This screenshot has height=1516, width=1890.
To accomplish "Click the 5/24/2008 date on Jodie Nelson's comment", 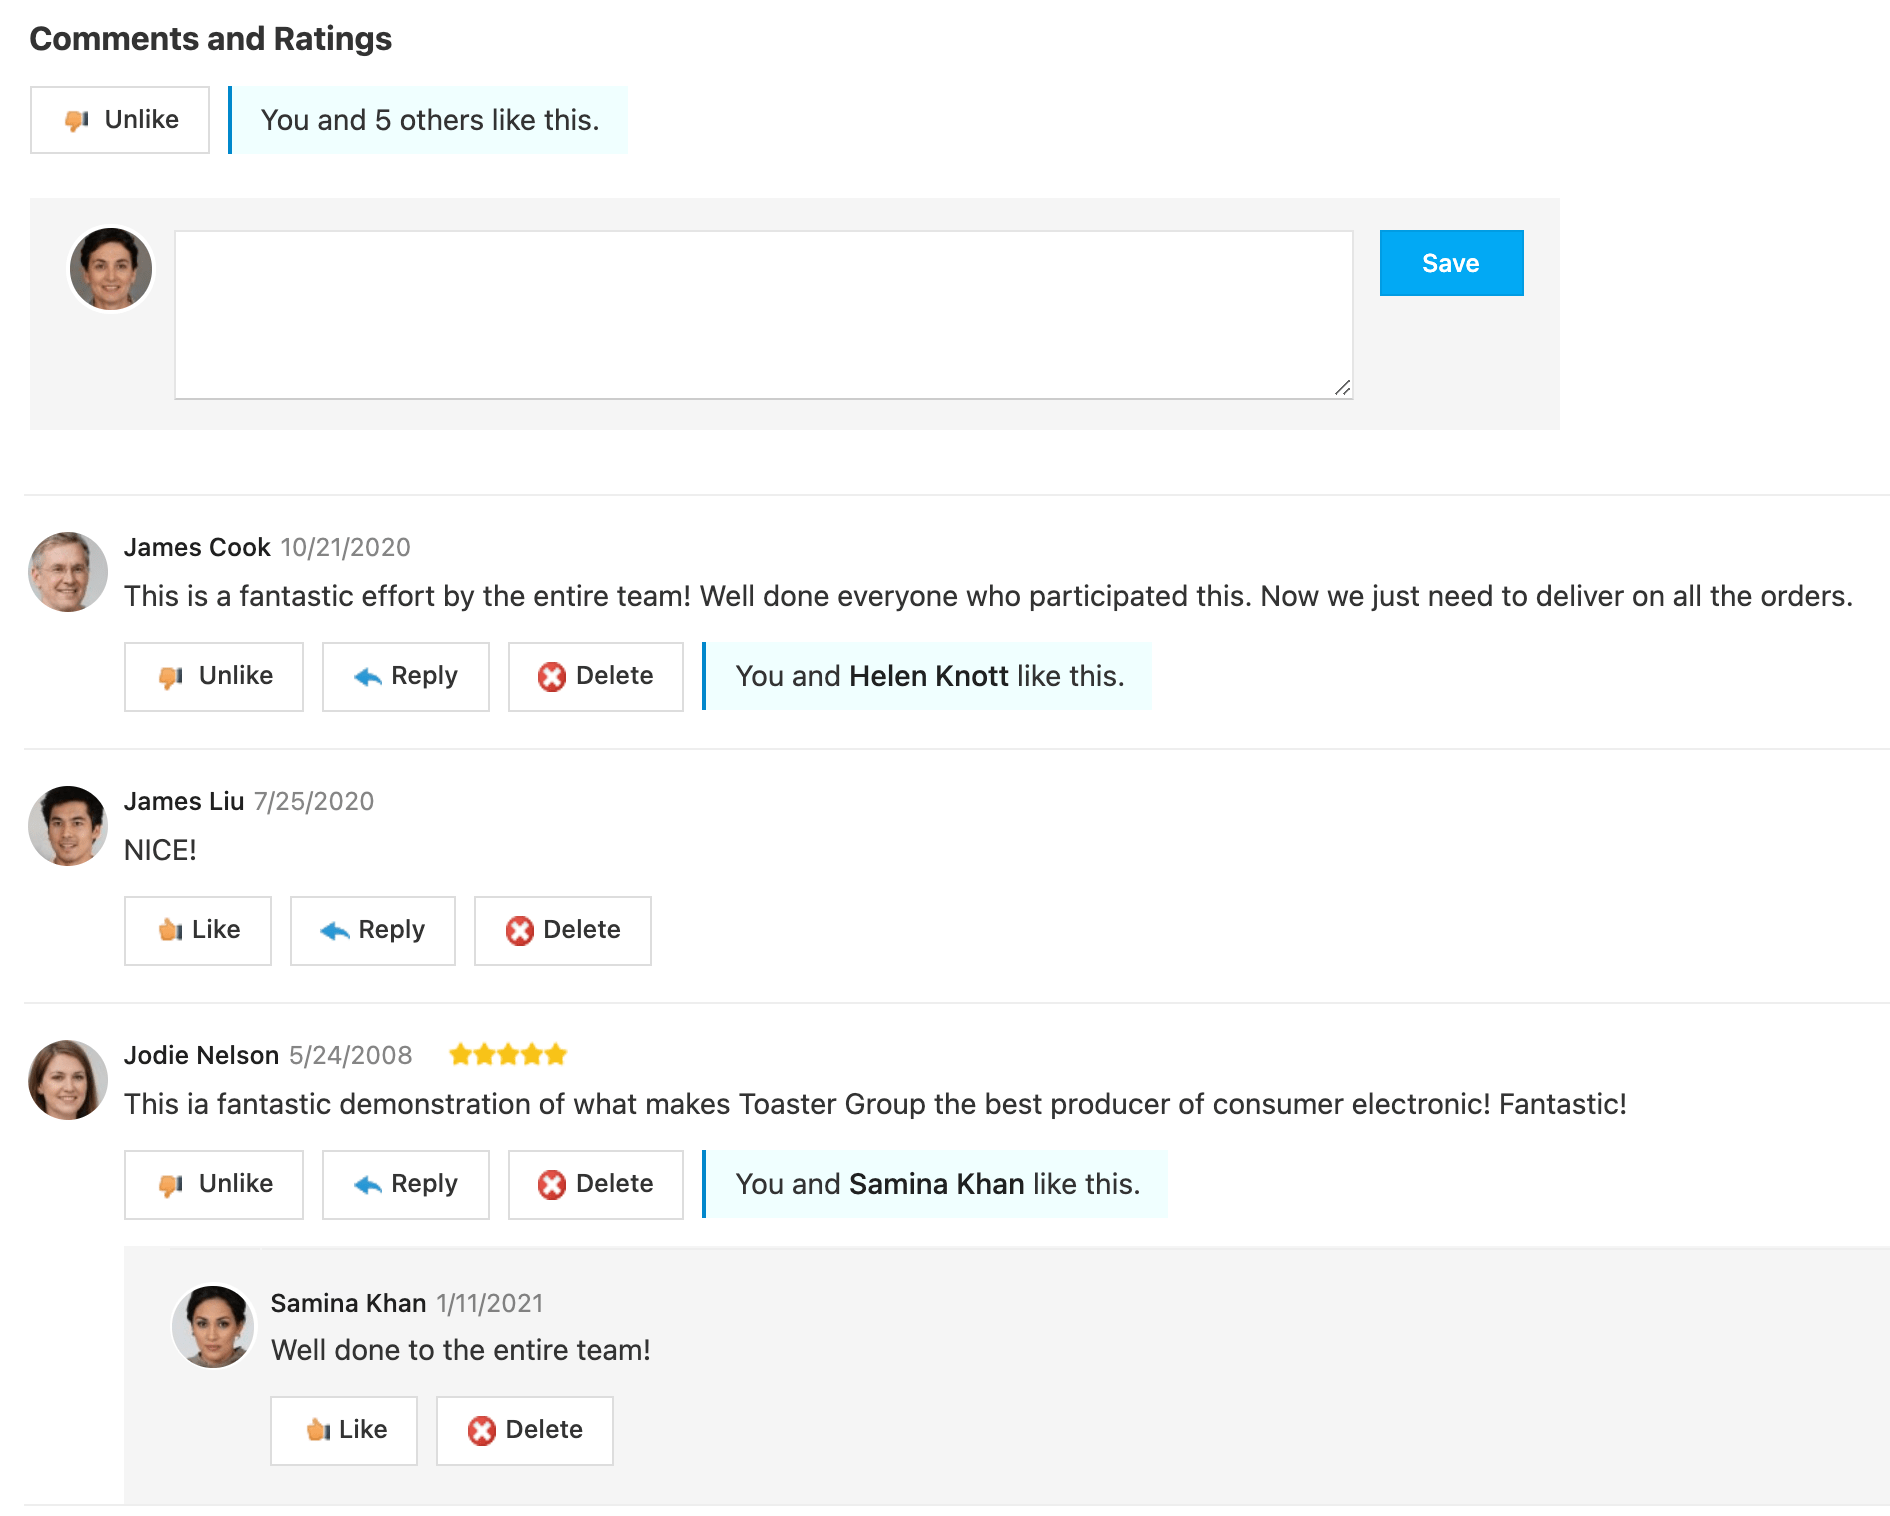I will click(x=351, y=1055).
